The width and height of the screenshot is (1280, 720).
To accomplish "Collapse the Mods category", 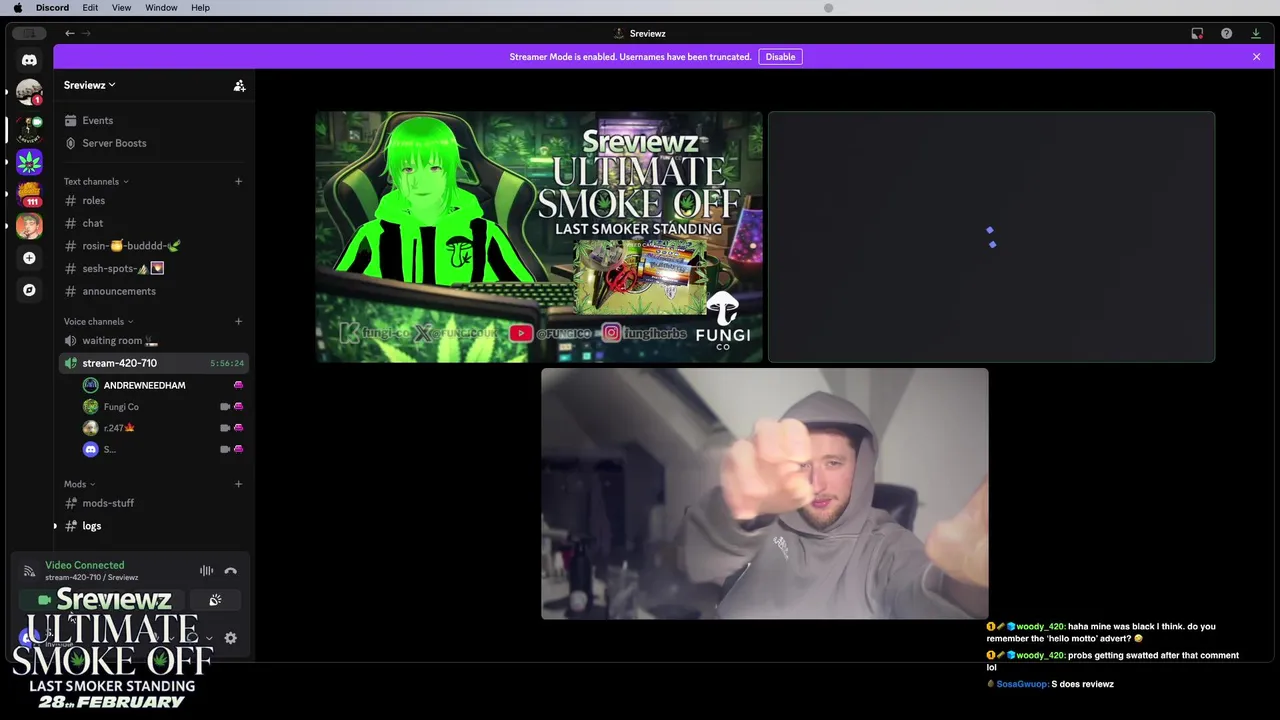I will [79, 484].
